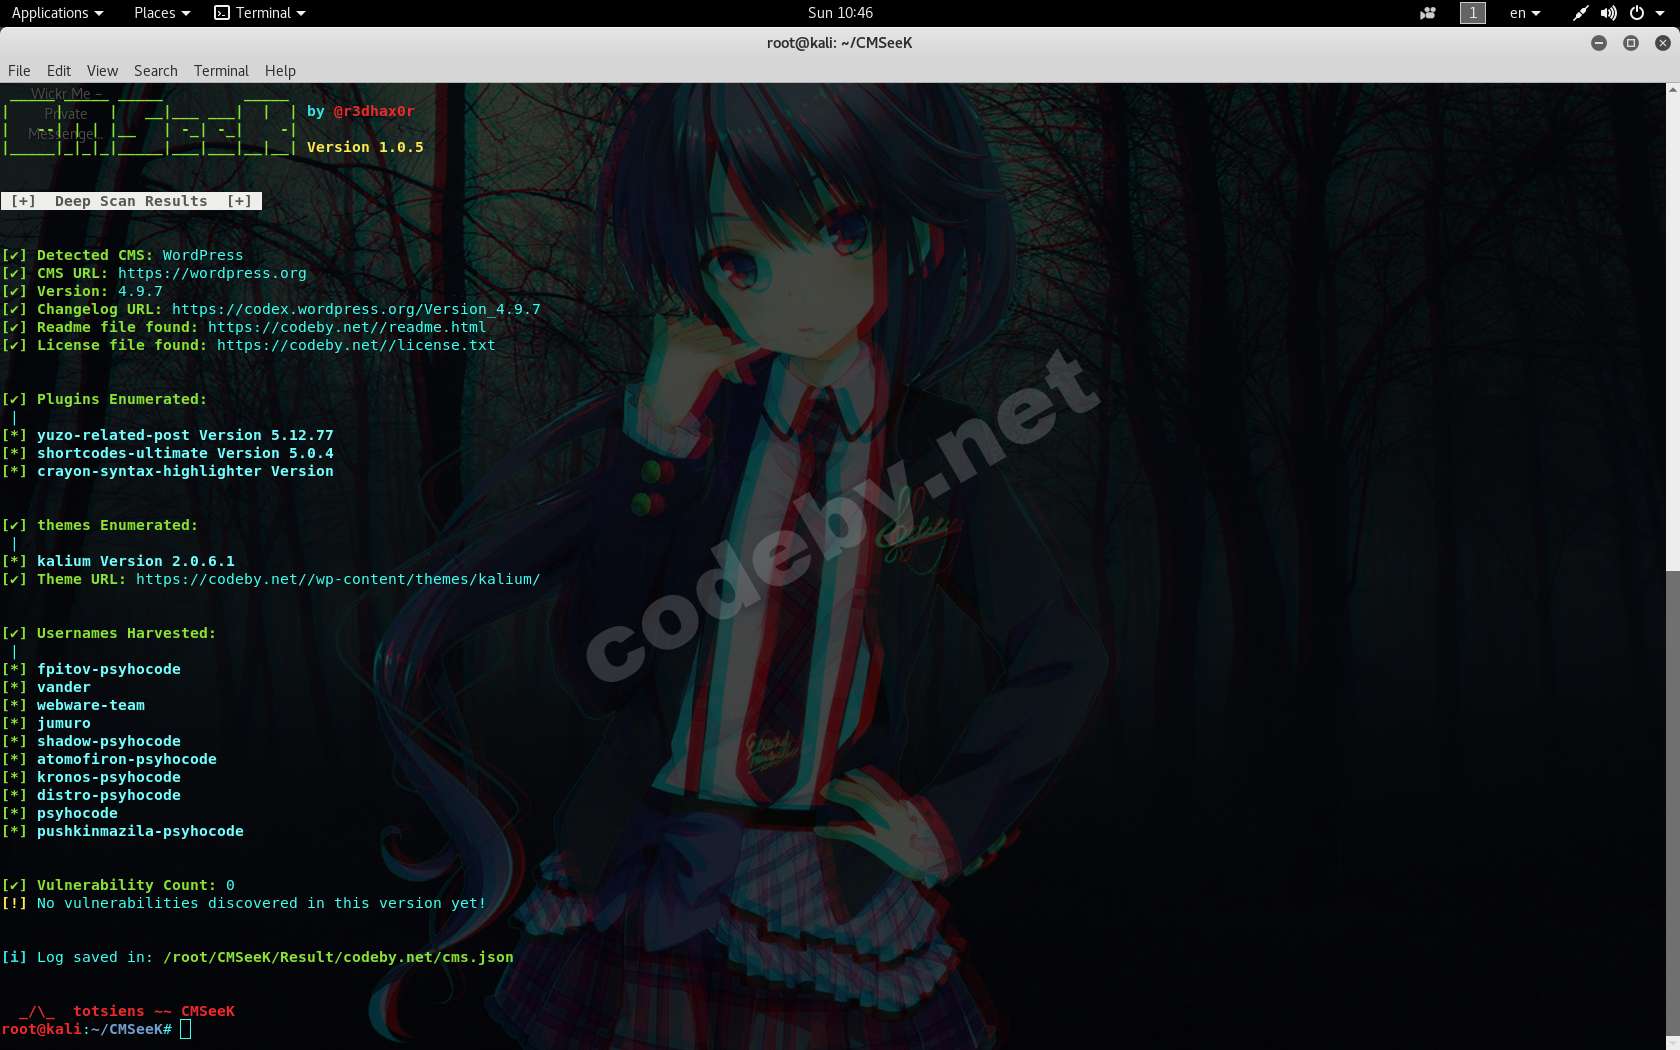Click the root@kali:~/CMSeeK# prompt text
Image resolution: width=1680 pixels, height=1050 pixels.
click(x=87, y=1029)
